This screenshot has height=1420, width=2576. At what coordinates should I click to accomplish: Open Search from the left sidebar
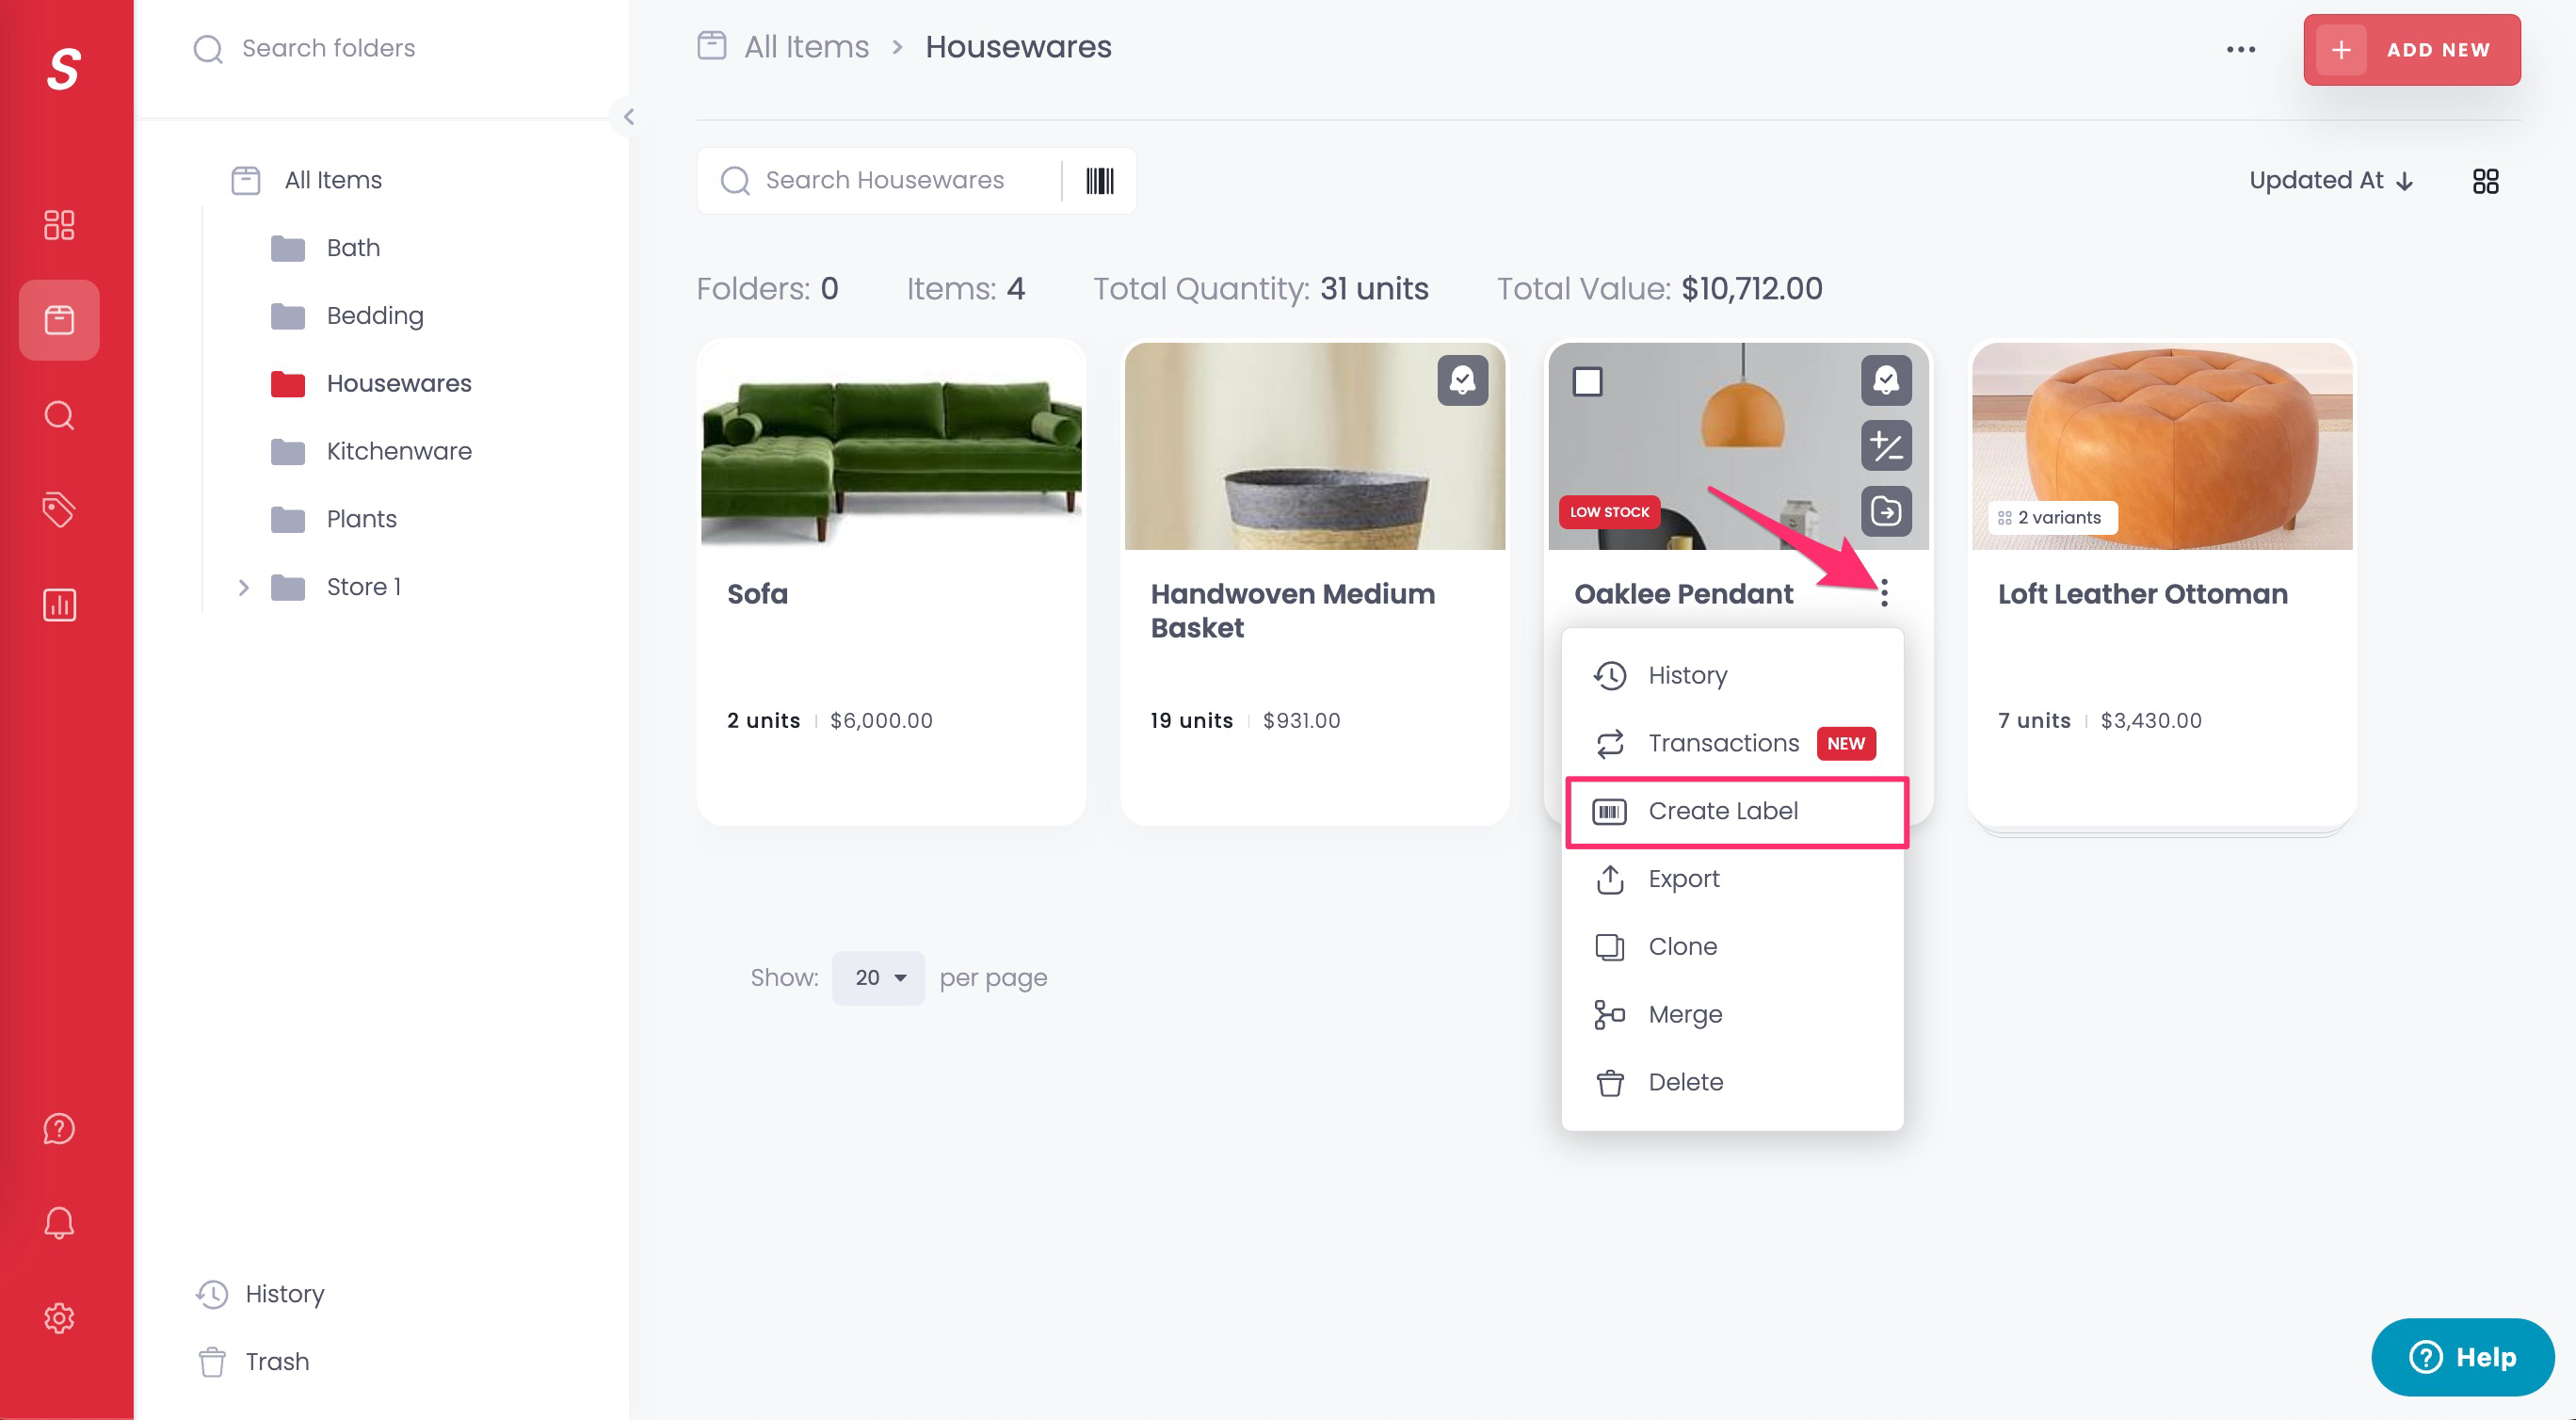click(x=59, y=415)
